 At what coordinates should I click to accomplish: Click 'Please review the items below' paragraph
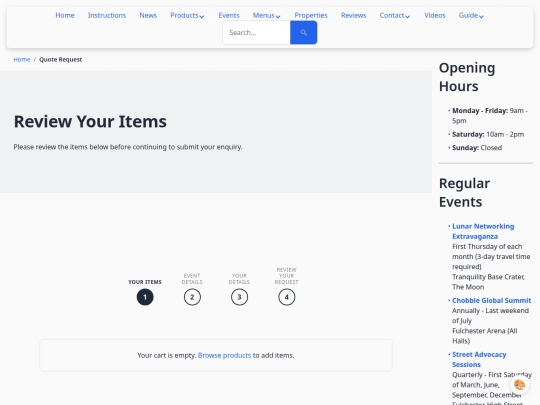(x=128, y=147)
